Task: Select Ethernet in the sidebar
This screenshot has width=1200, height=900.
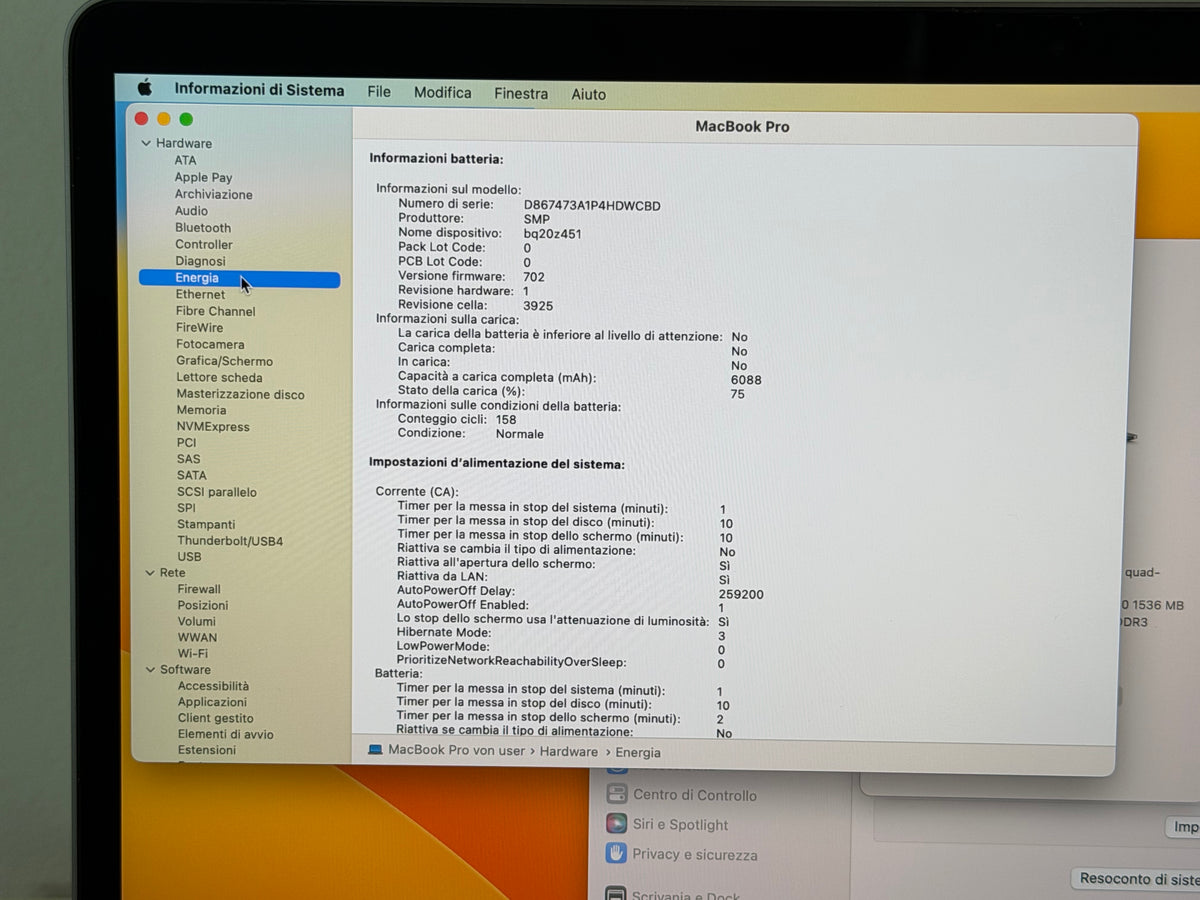Action: coord(201,295)
